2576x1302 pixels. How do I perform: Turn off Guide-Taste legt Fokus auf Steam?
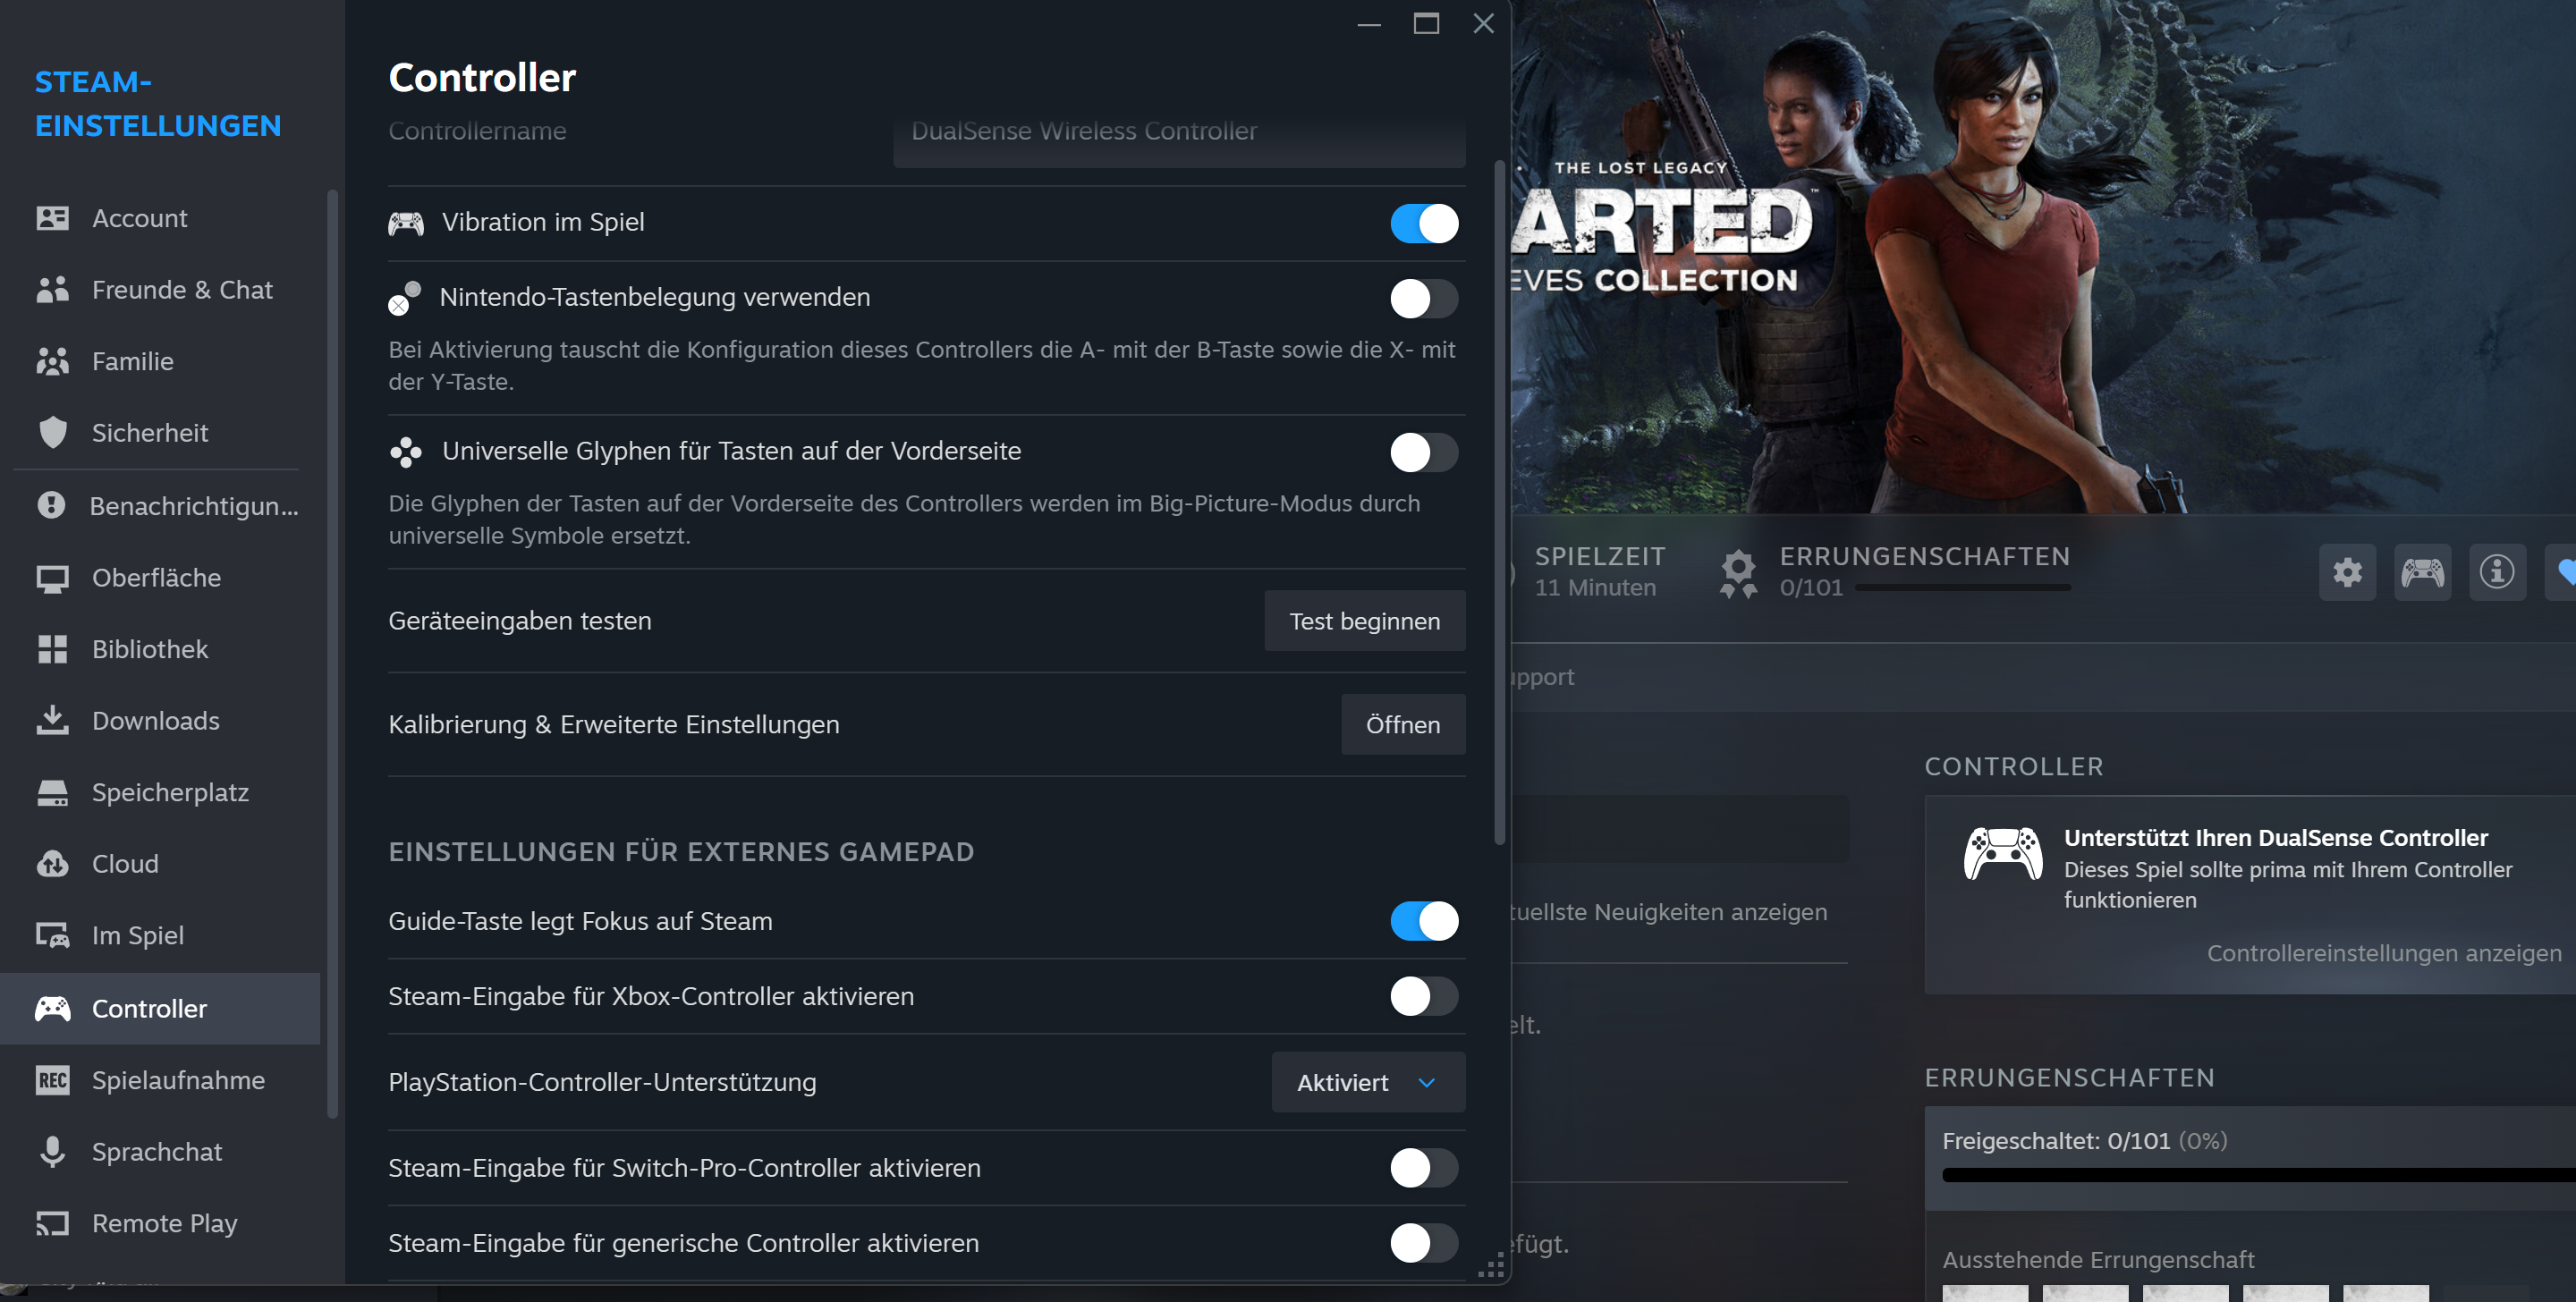coord(1423,921)
